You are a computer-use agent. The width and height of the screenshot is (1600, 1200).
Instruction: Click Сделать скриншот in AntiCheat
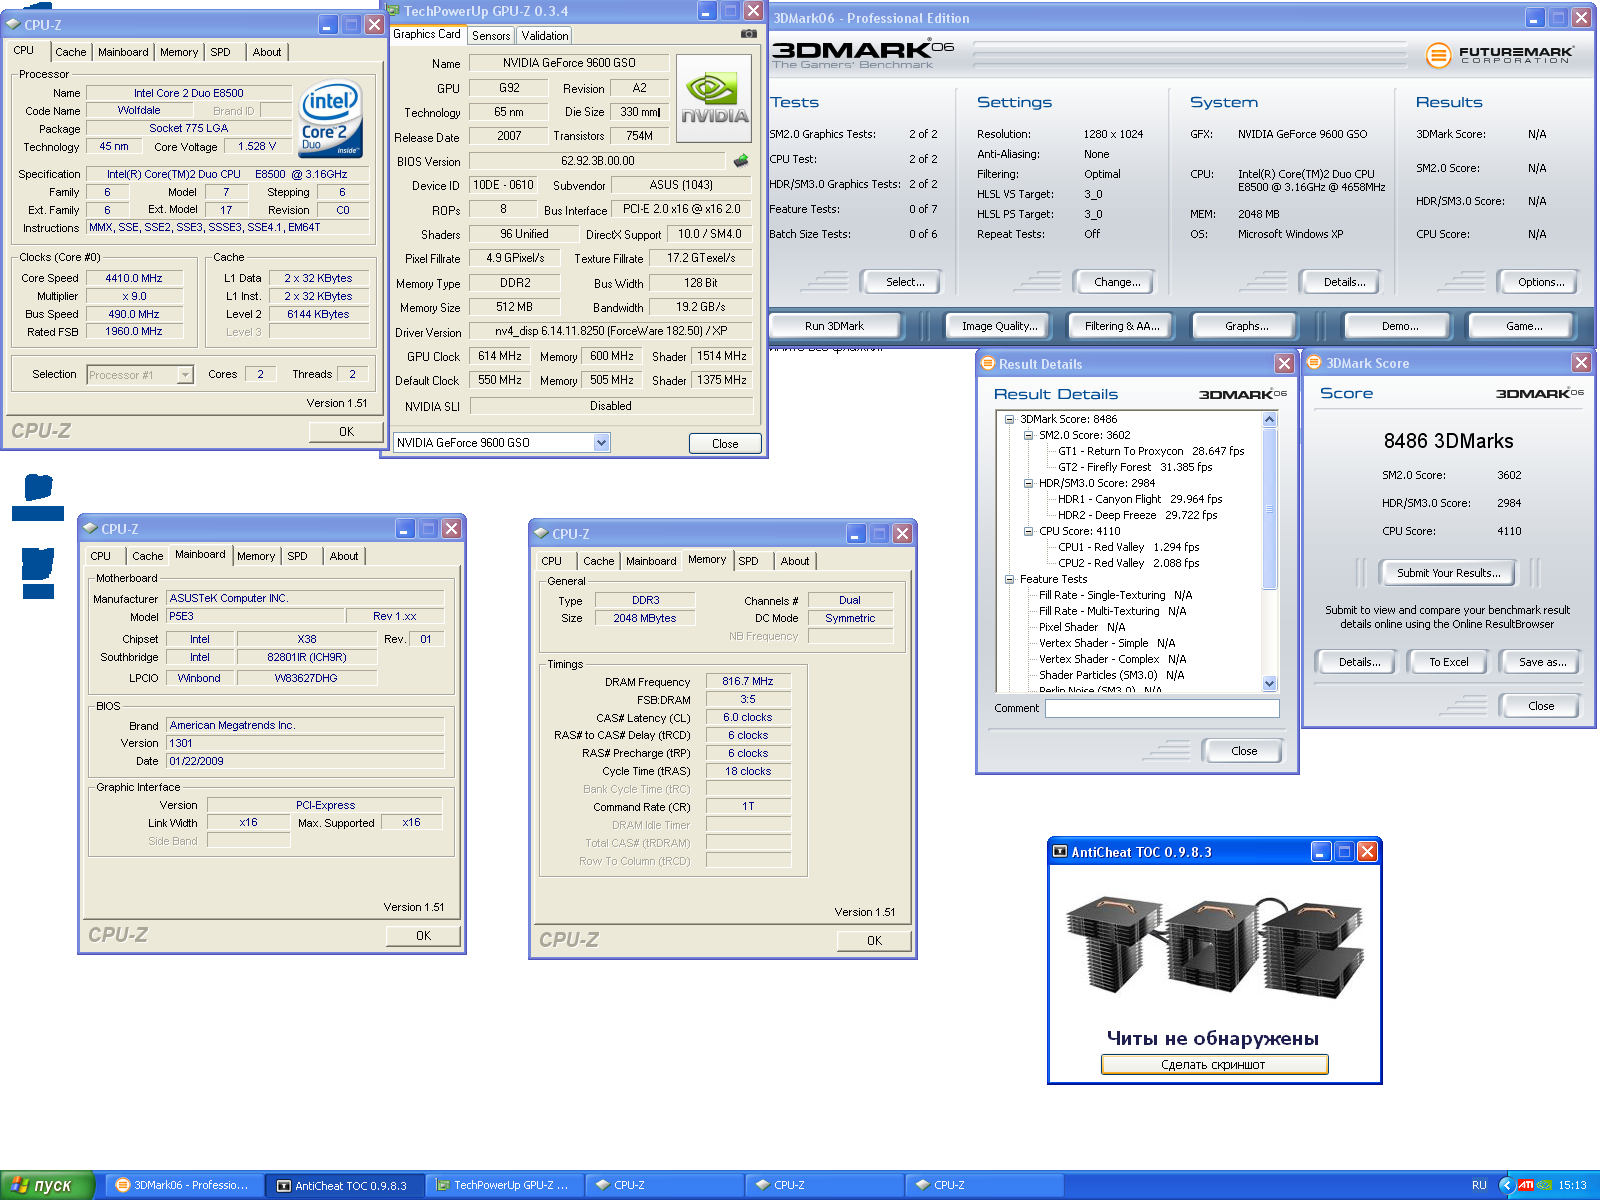(1214, 1065)
